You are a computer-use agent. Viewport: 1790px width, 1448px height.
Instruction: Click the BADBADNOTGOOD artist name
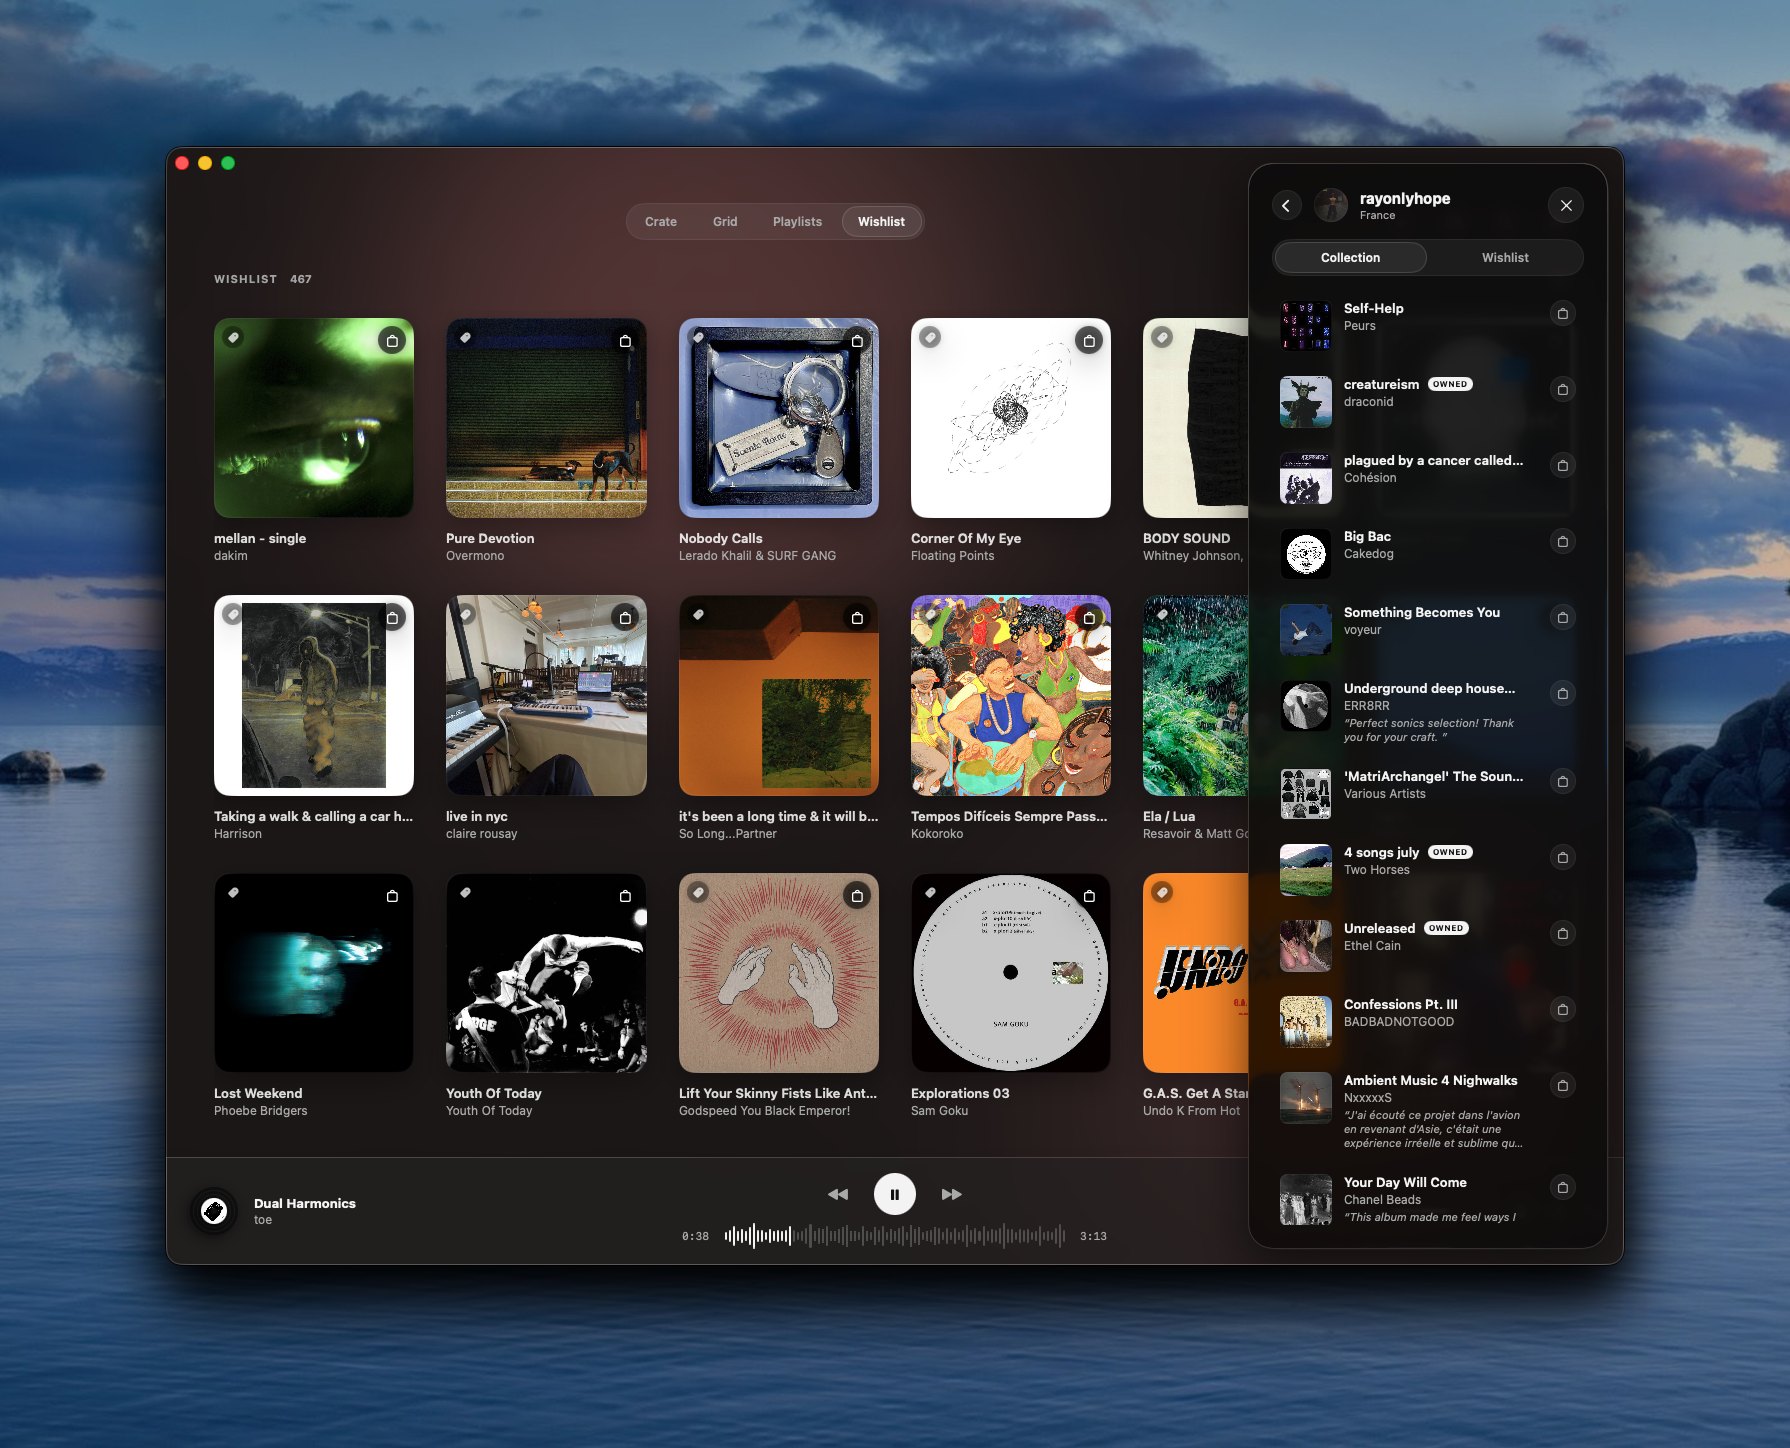[1399, 1022]
